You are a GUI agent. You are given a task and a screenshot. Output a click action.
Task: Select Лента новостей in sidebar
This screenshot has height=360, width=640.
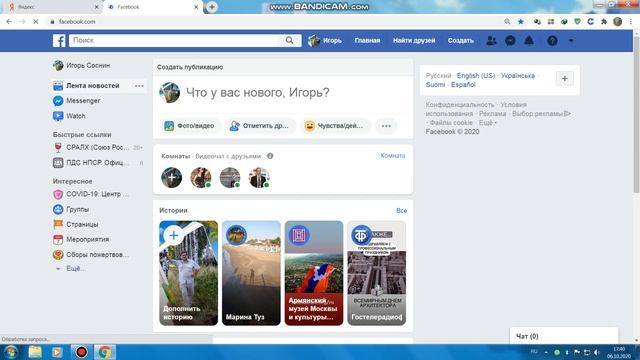tap(92, 86)
